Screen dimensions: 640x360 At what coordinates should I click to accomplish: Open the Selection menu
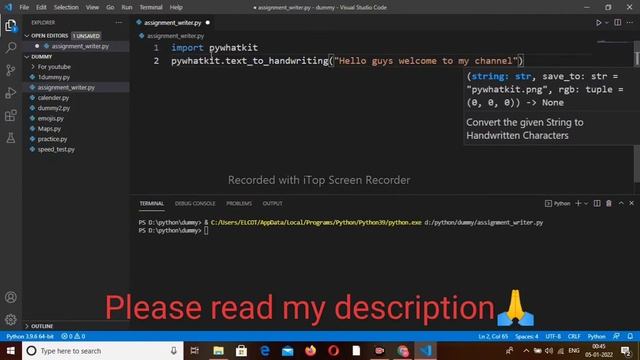(66, 7)
